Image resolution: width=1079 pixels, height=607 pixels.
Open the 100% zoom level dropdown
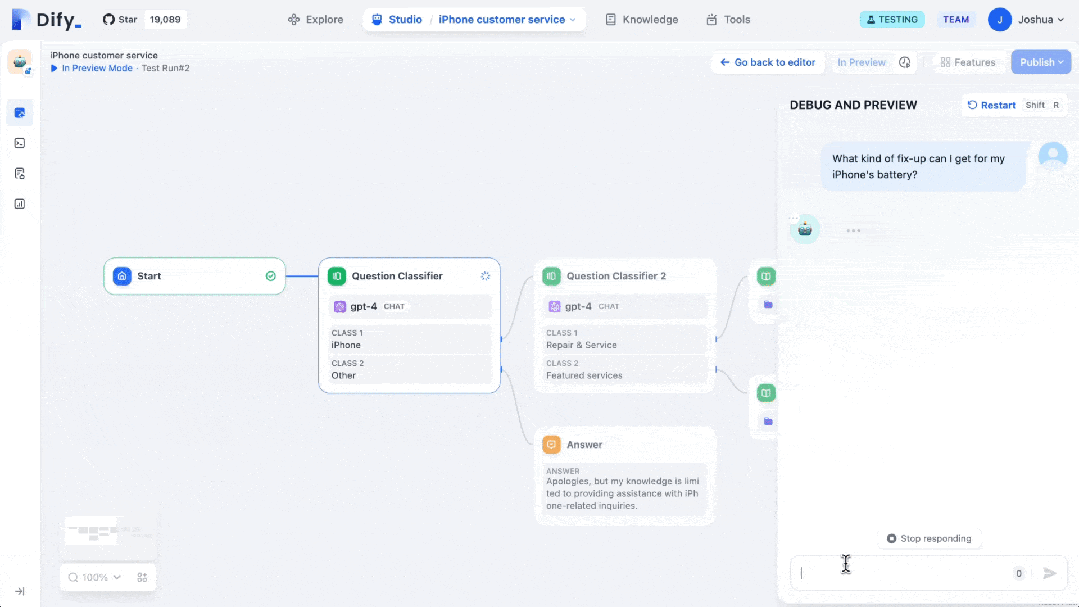click(95, 577)
